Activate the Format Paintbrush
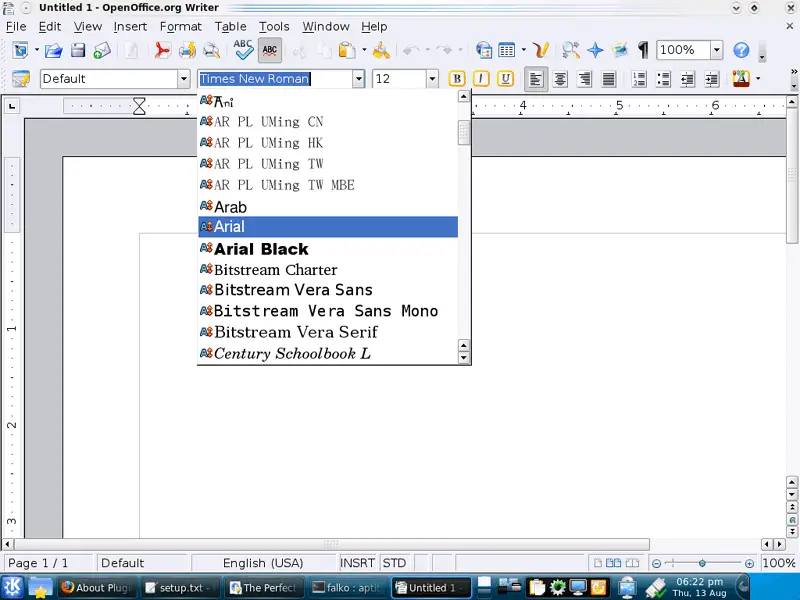Screen dimensions: 800x600 coord(381,50)
